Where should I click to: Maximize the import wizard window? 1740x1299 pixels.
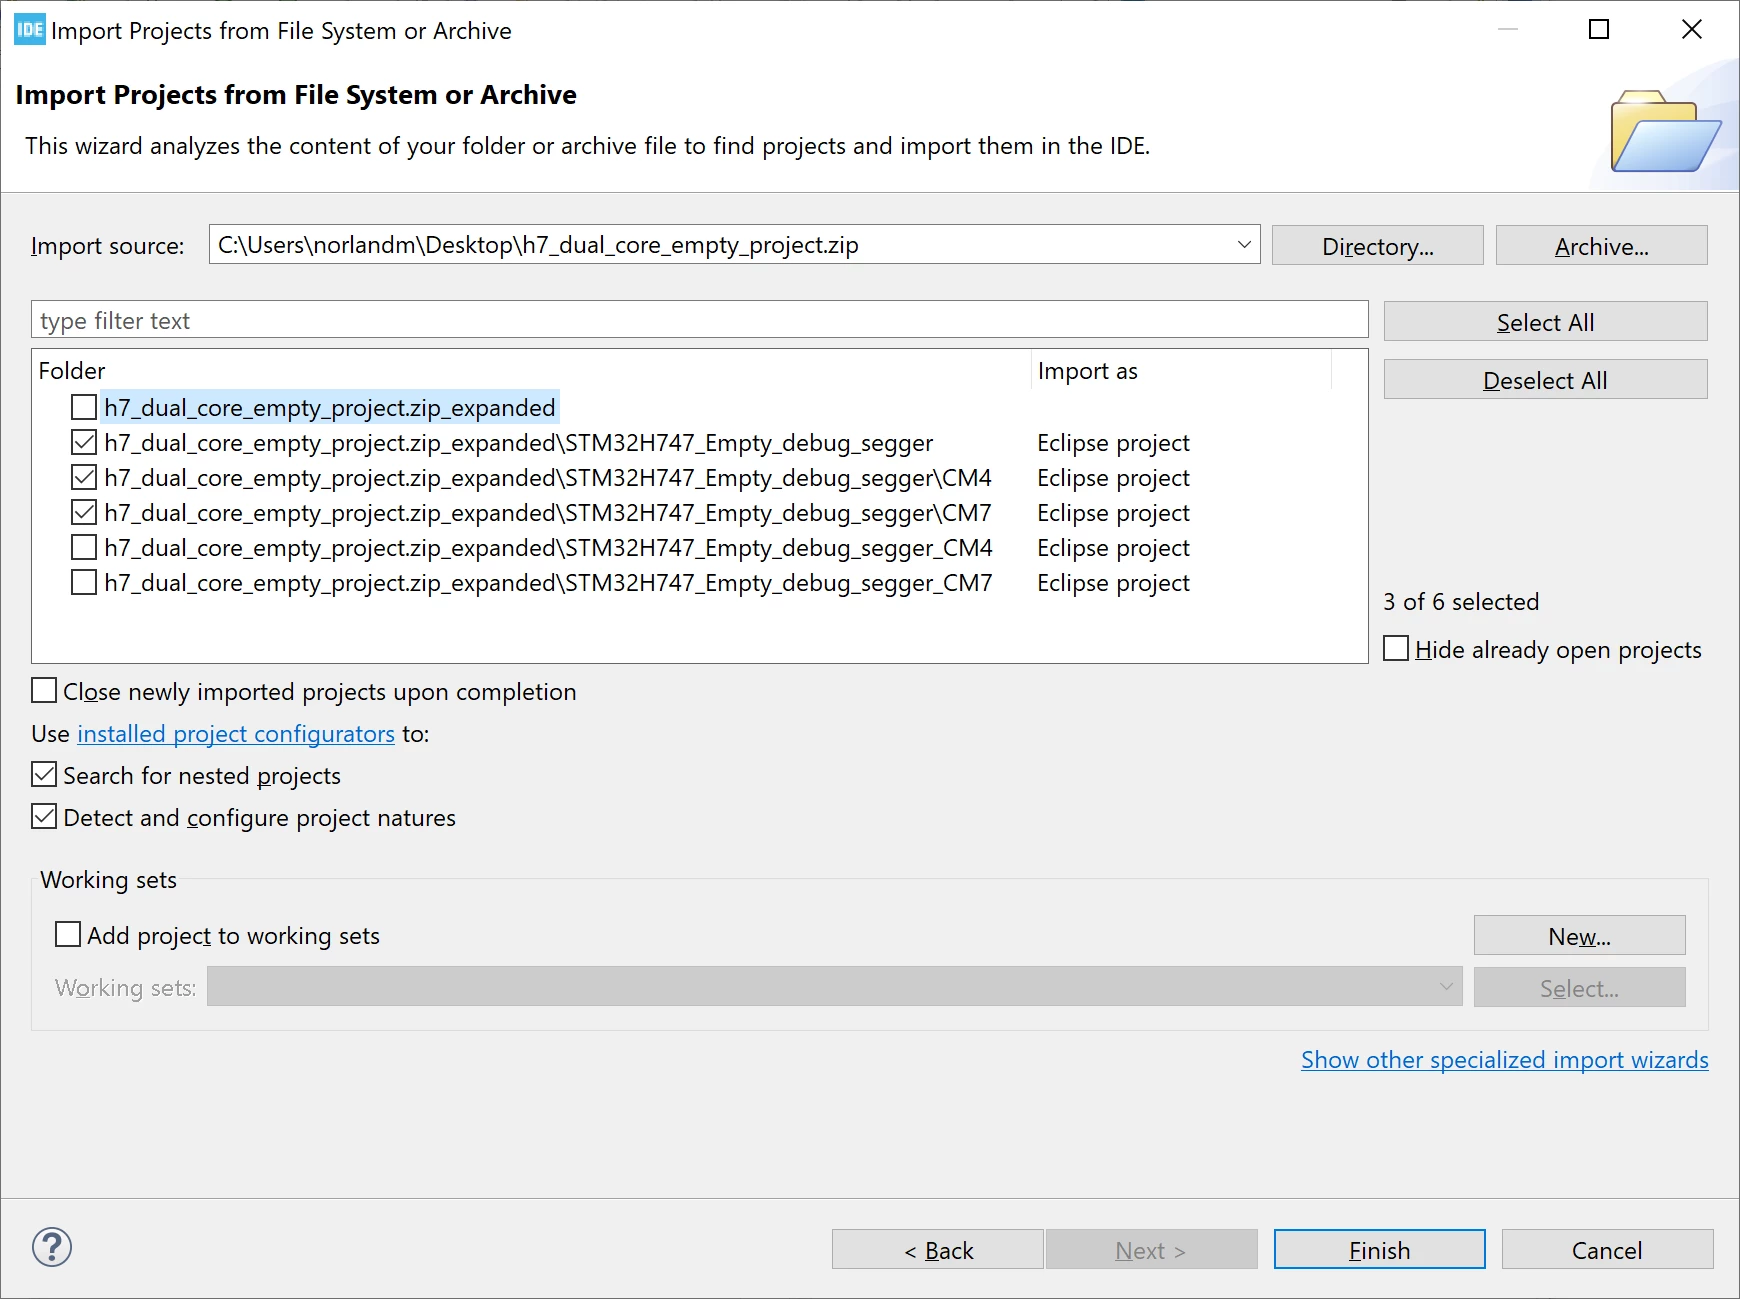coord(1599,30)
